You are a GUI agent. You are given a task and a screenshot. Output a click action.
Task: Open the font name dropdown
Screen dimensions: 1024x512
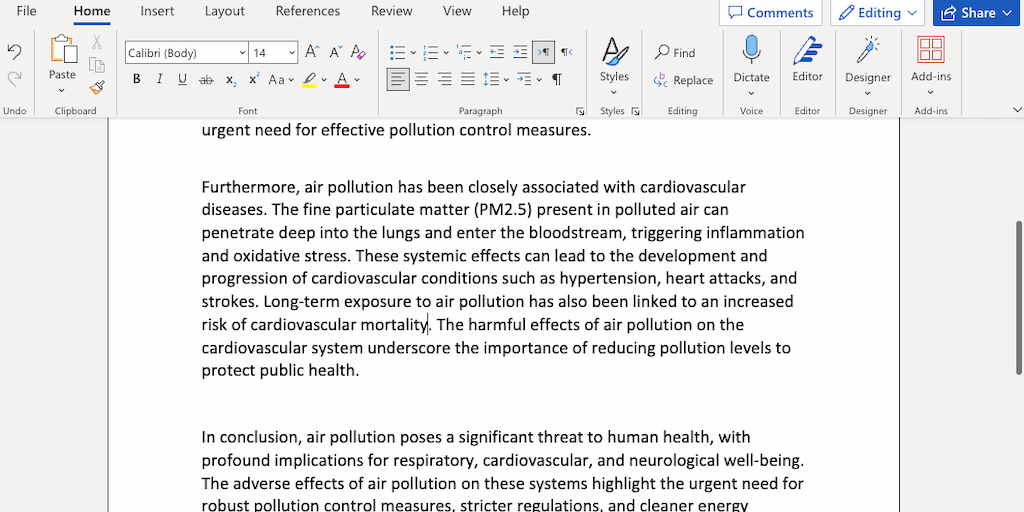[x=242, y=53]
